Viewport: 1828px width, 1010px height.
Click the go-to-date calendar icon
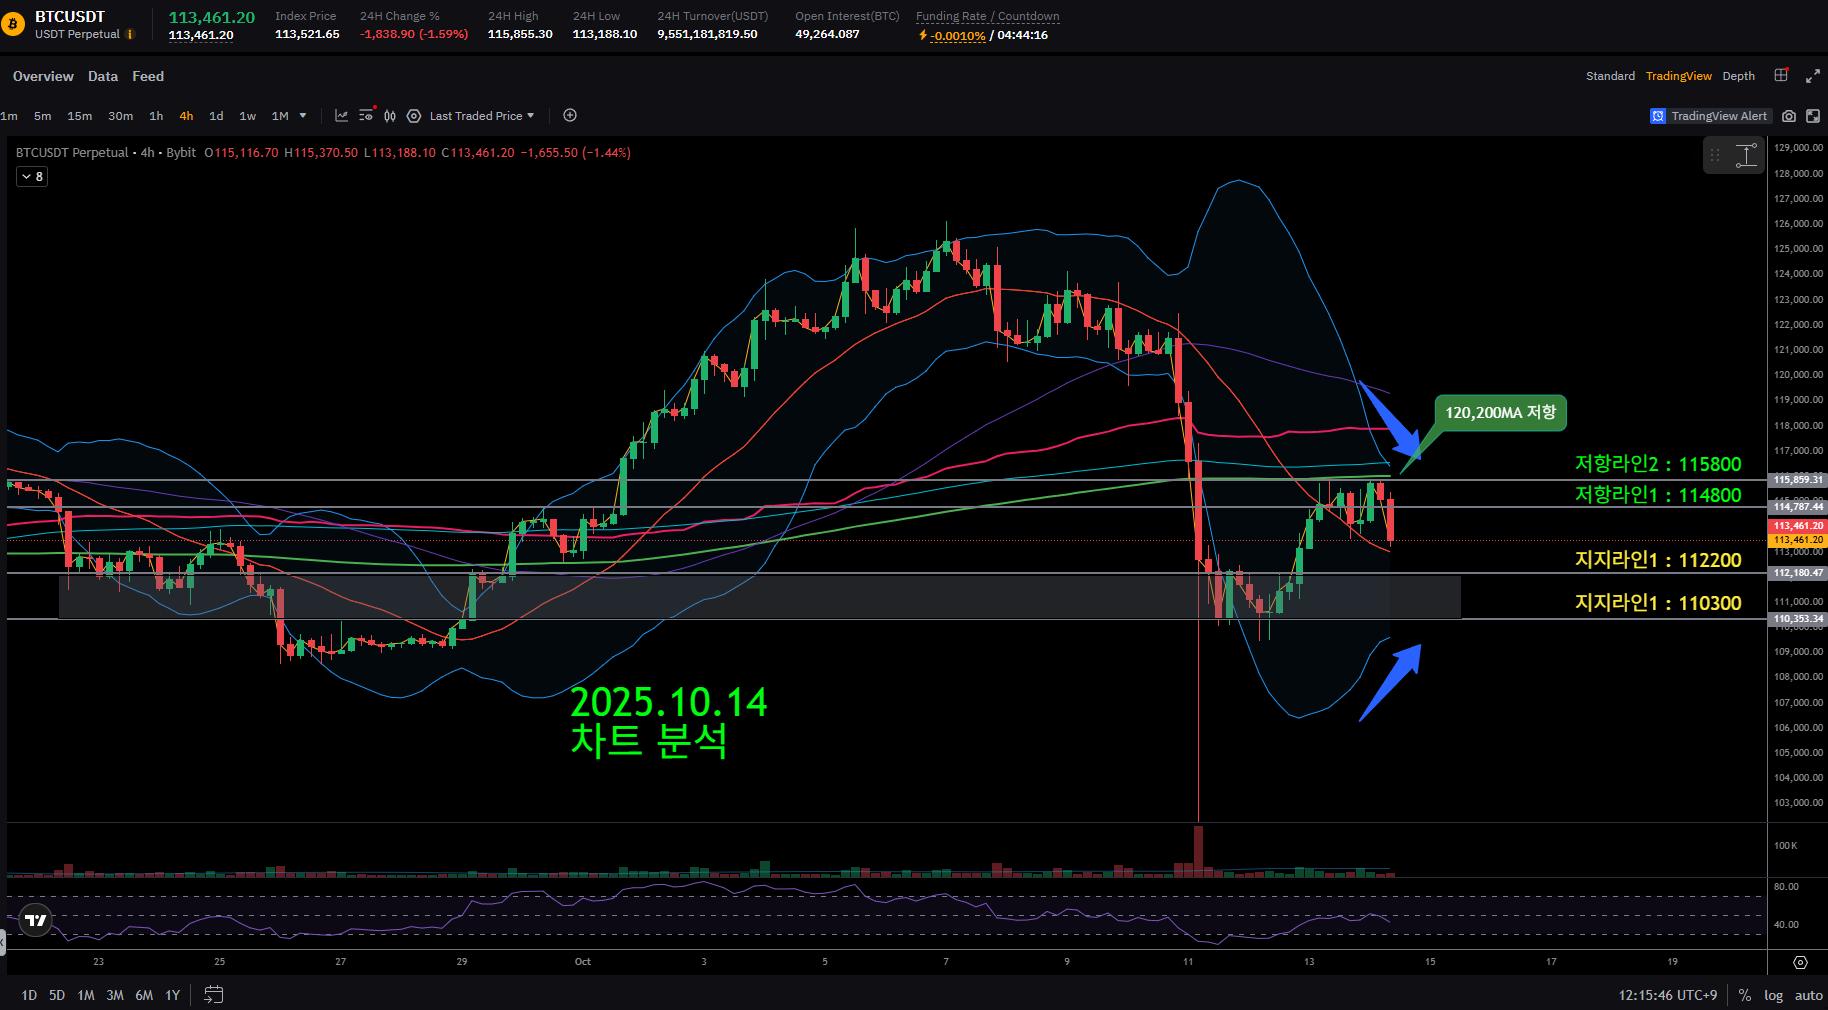tap(213, 995)
